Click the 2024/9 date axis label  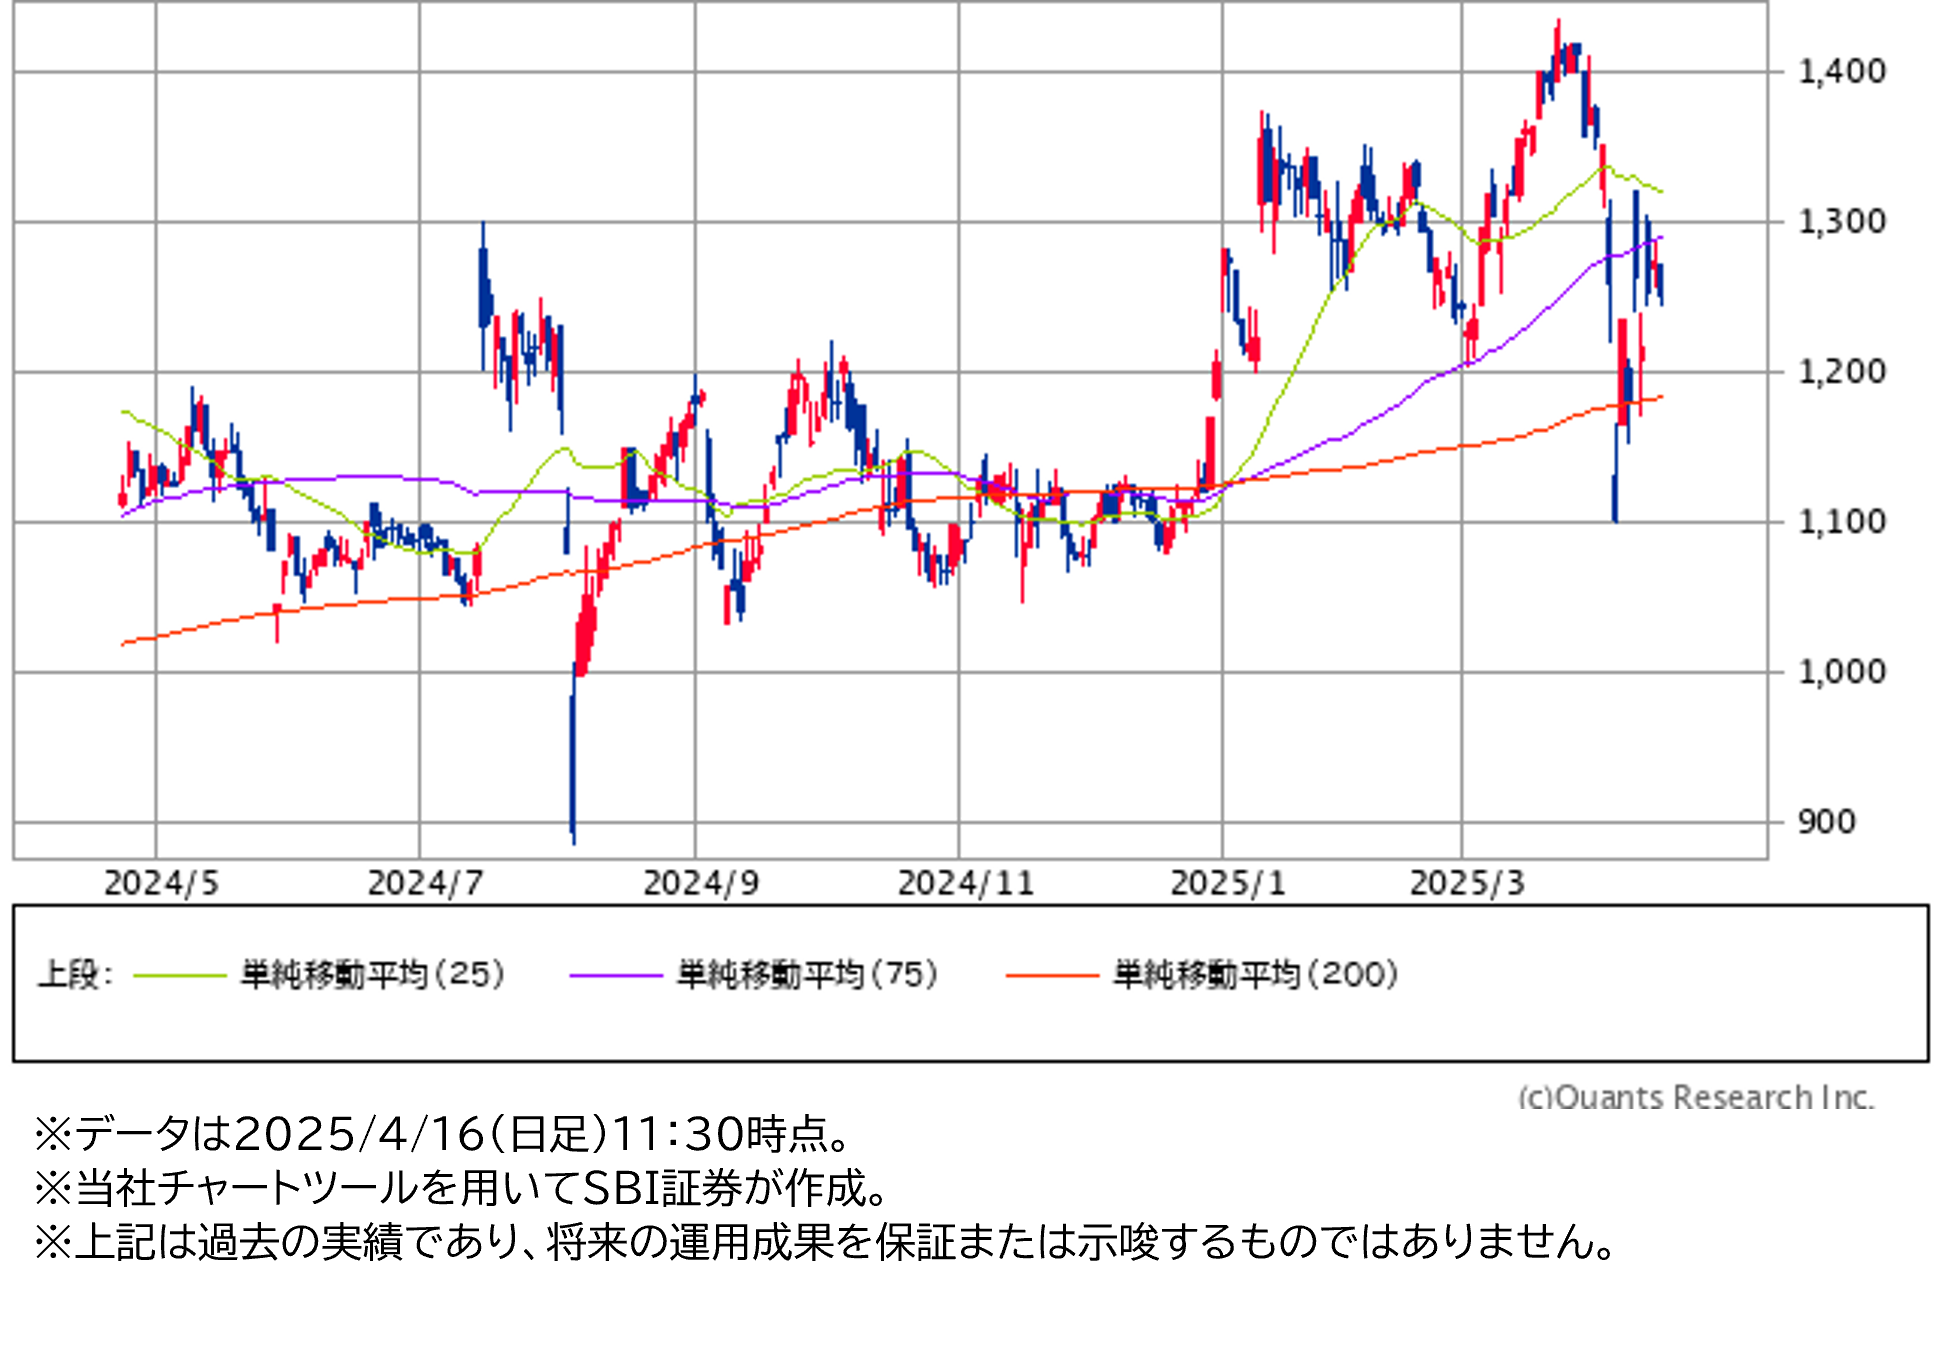click(701, 883)
